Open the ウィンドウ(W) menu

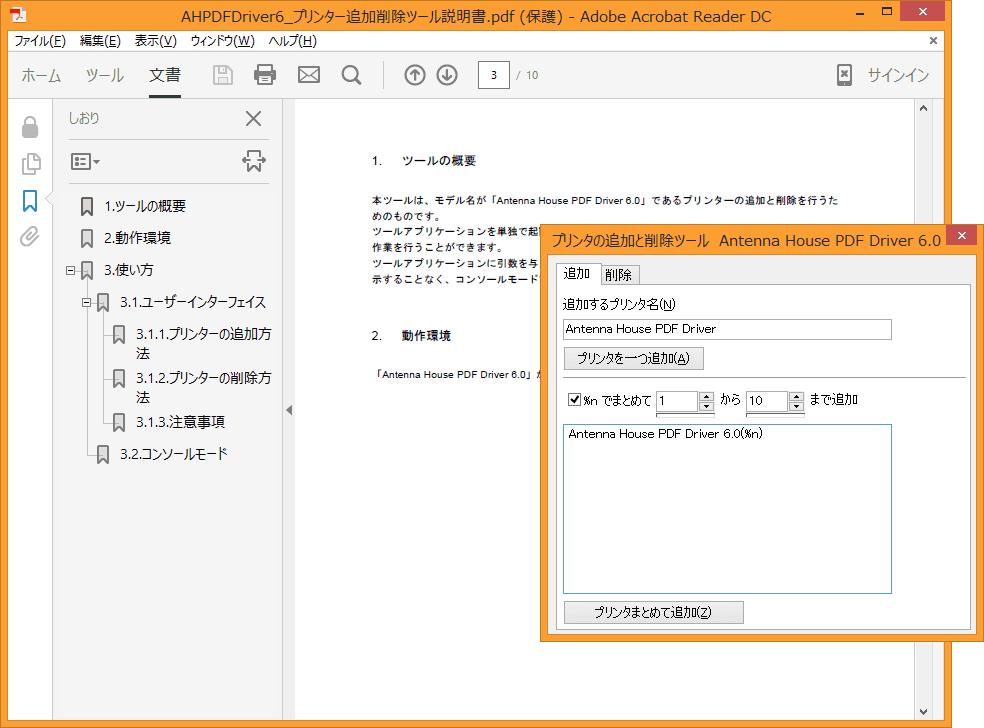tap(223, 41)
